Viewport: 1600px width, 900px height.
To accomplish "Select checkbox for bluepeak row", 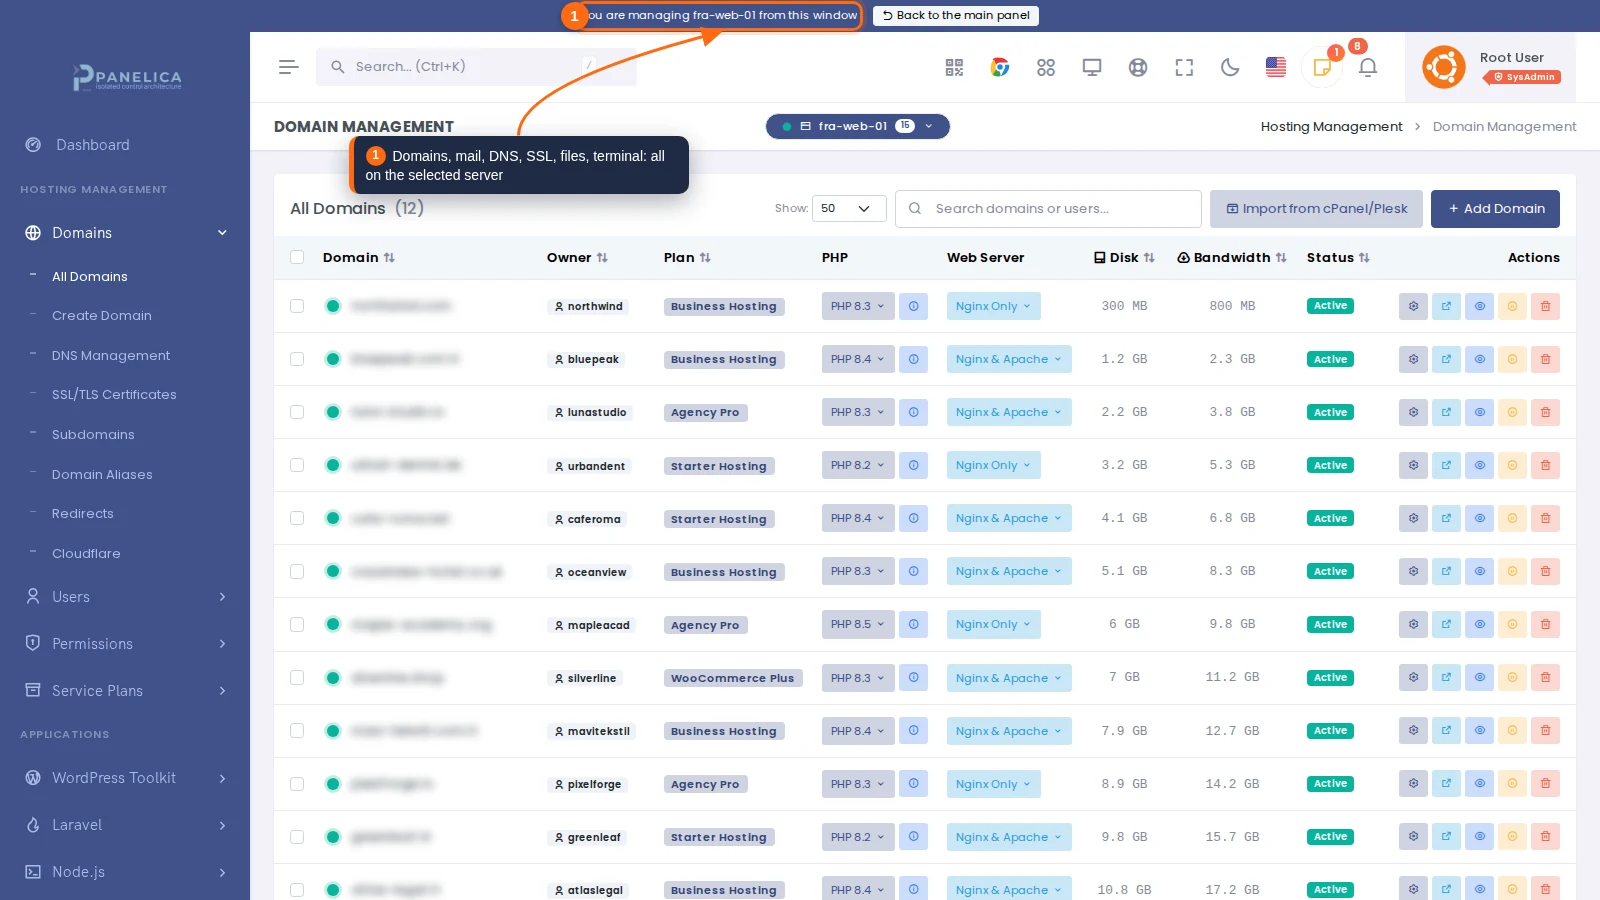I will [297, 359].
